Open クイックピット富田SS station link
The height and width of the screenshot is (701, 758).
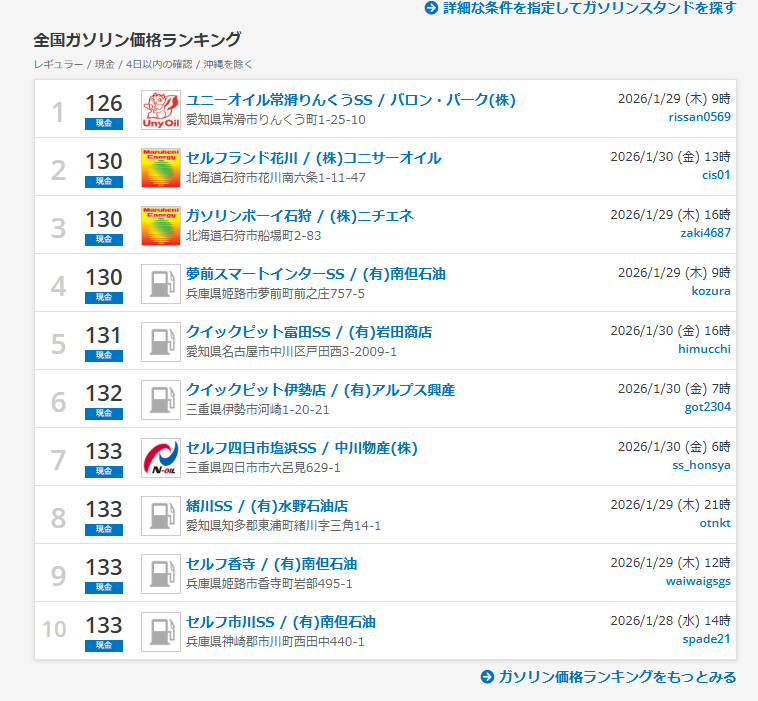point(309,332)
